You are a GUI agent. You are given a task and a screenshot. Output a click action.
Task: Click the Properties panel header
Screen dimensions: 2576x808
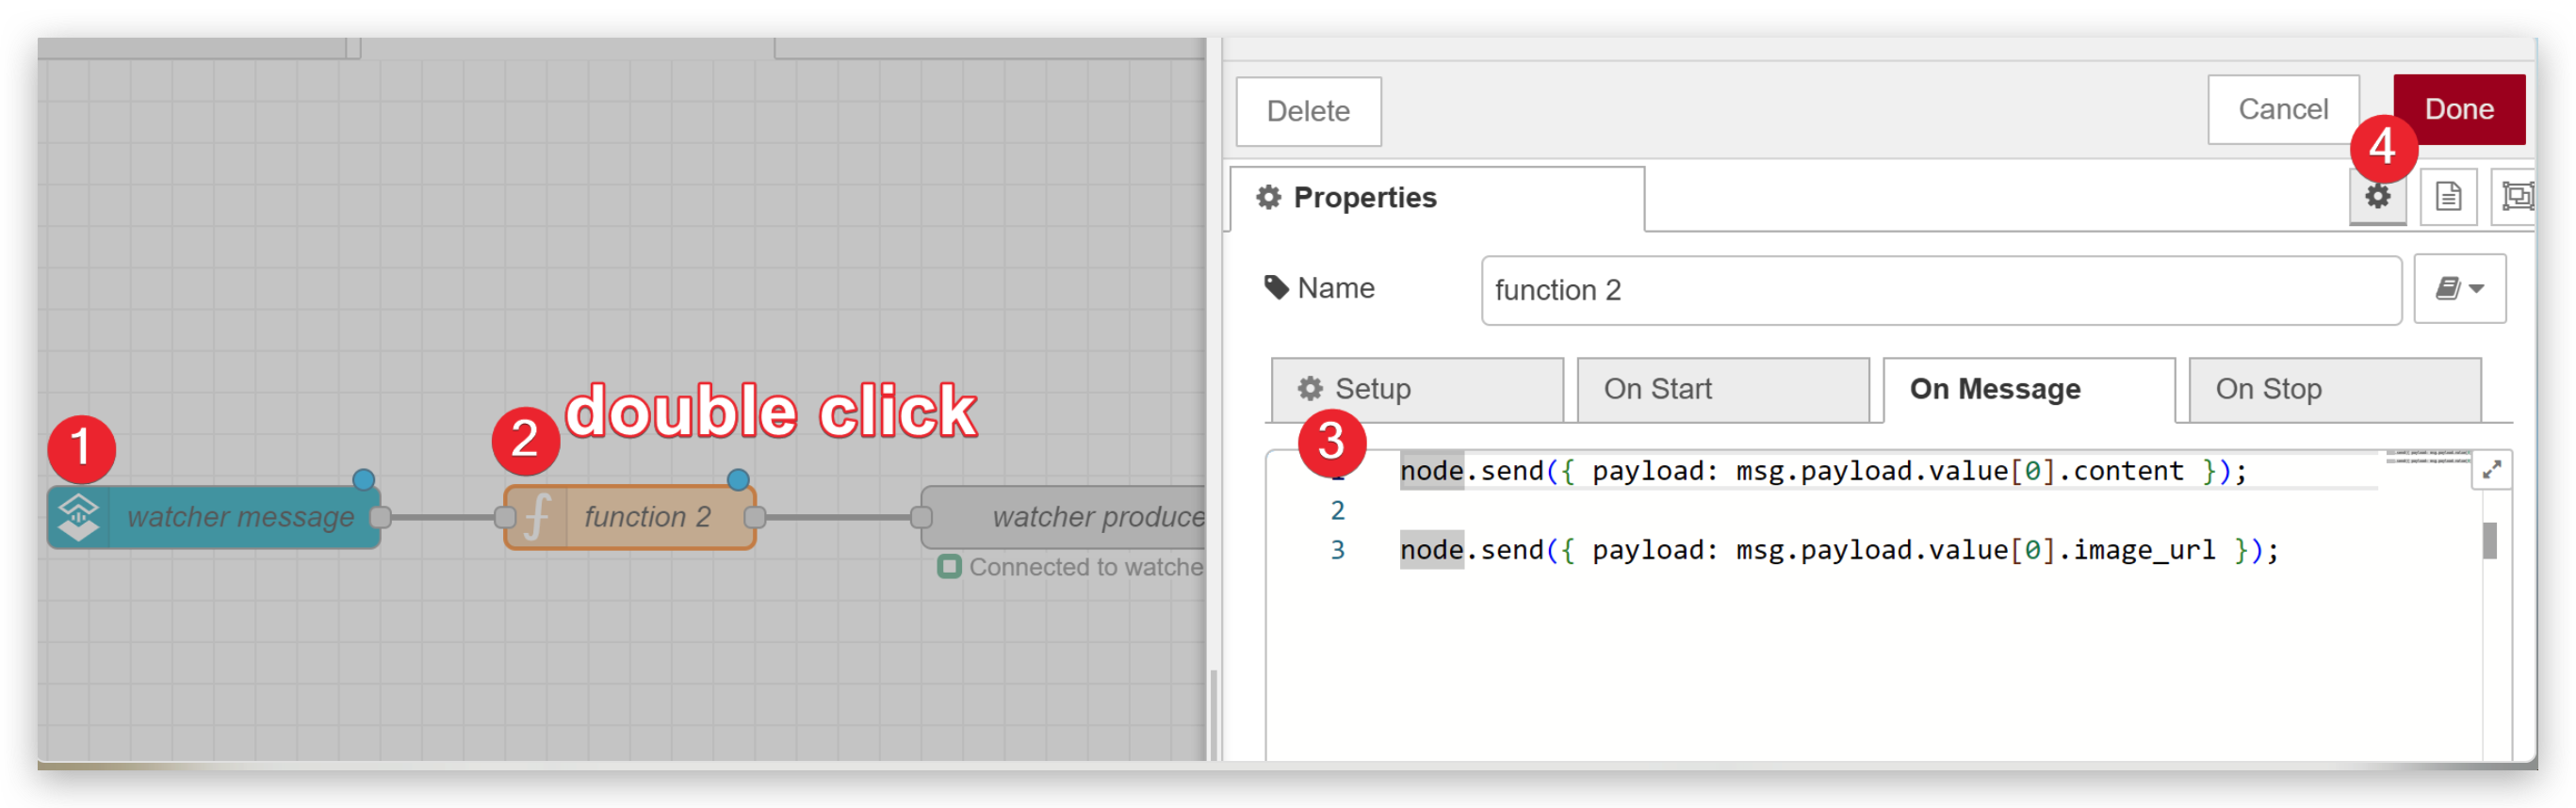pos(1437,198)
